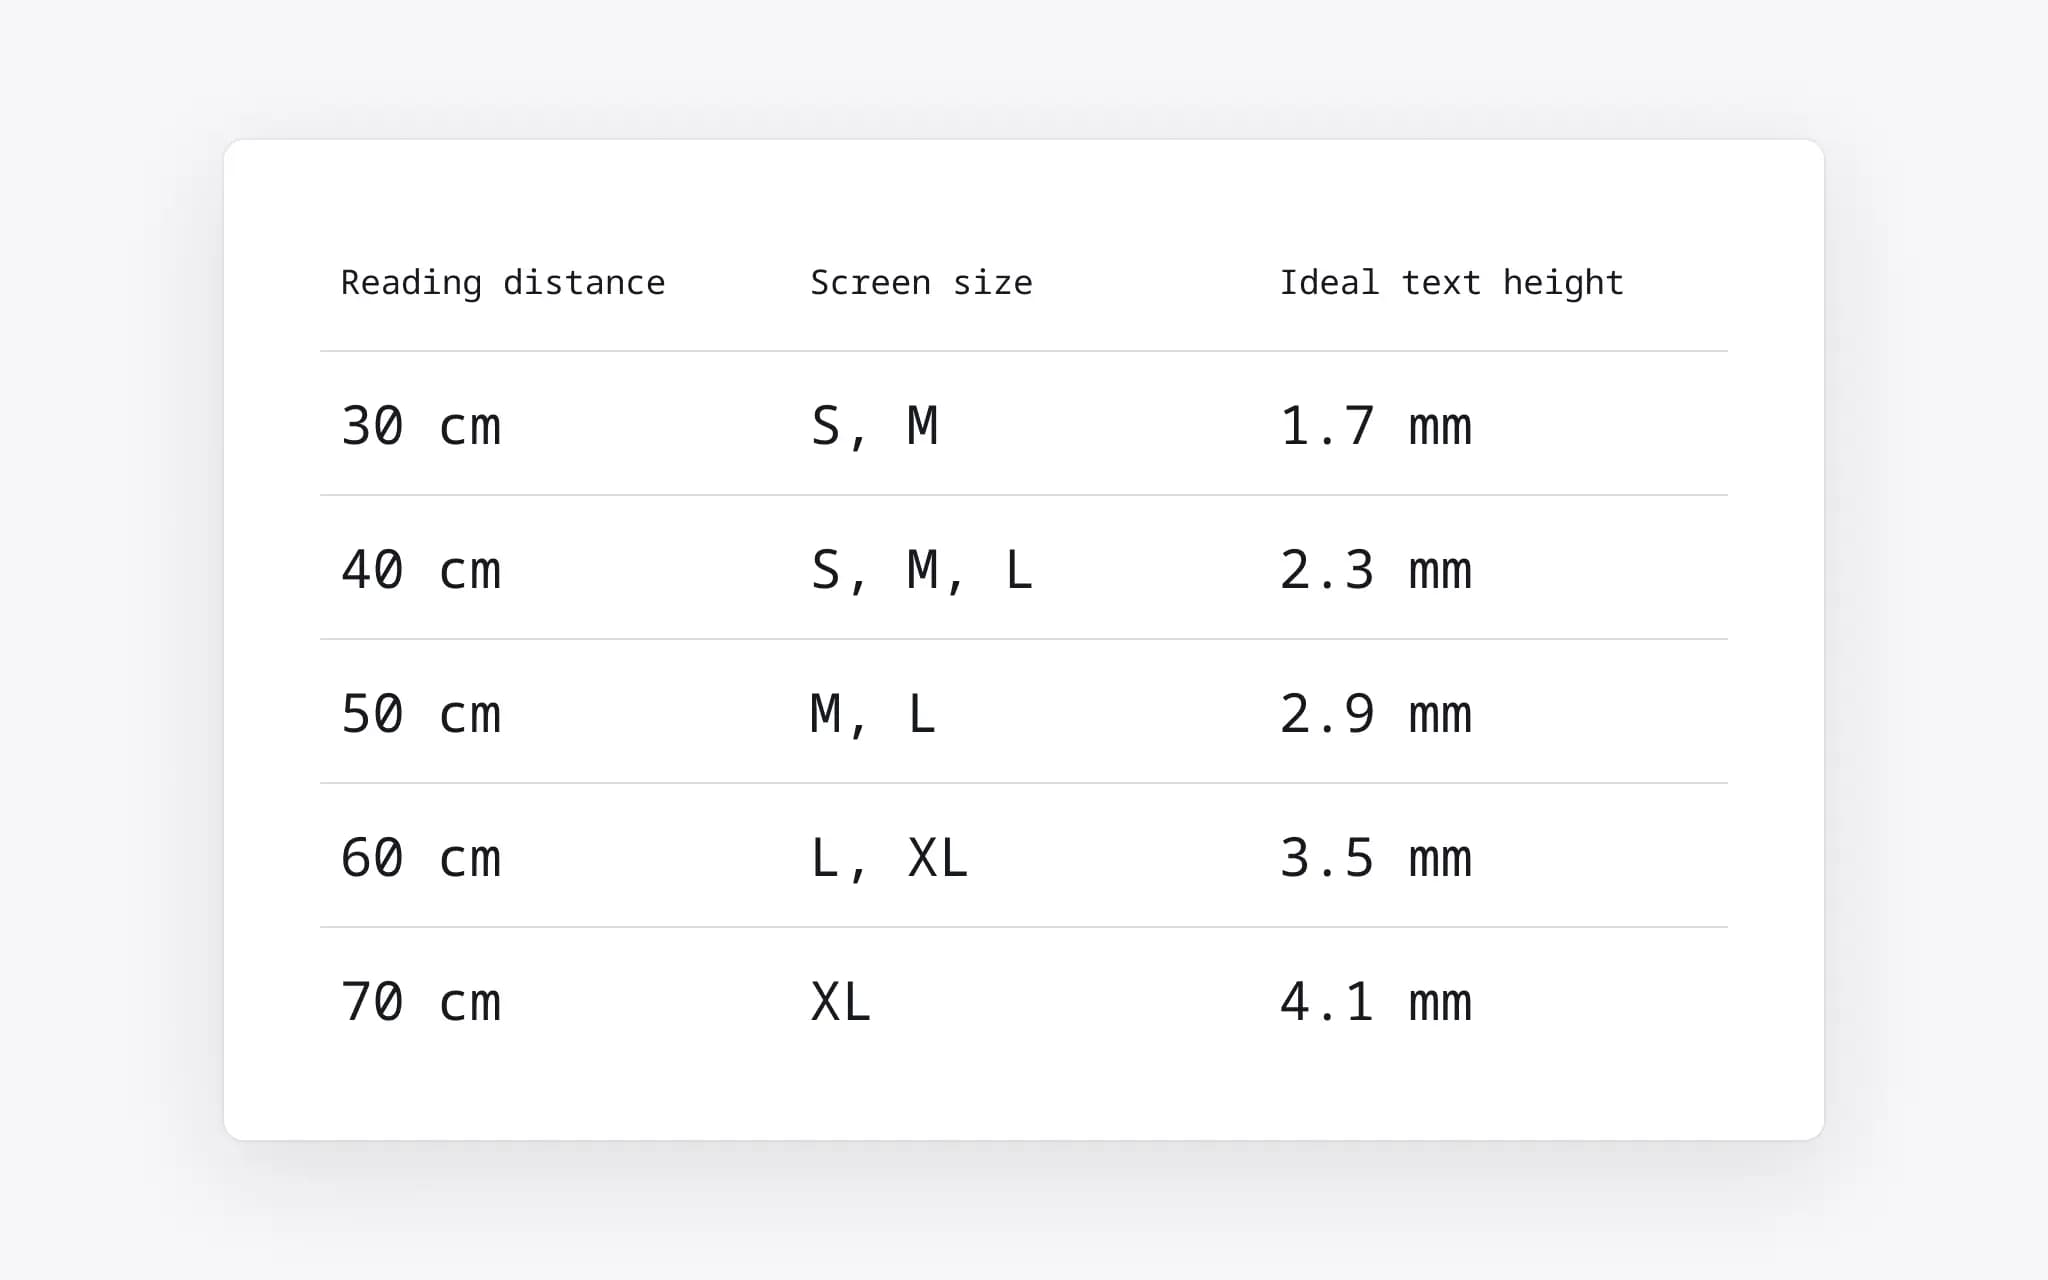
Task: Select the '4.1 mm' text height value
Action: pos(1376,1001)
